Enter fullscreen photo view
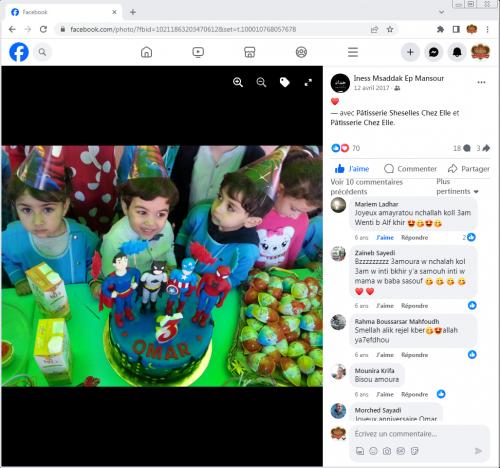 tap(308, 82)
